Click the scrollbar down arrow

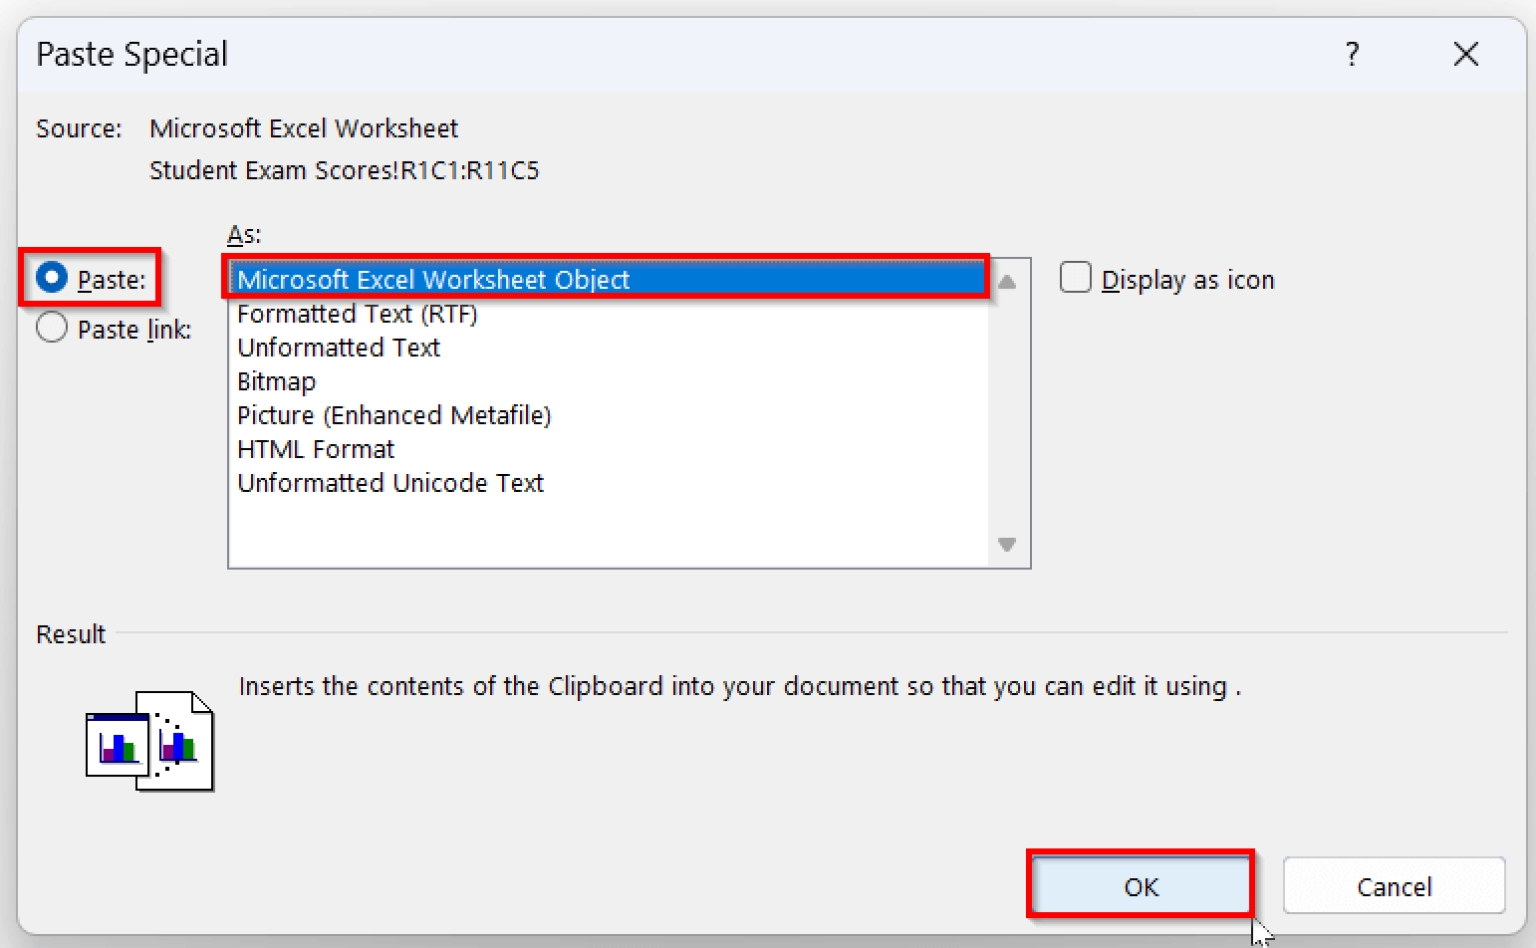click(1007, 544)
